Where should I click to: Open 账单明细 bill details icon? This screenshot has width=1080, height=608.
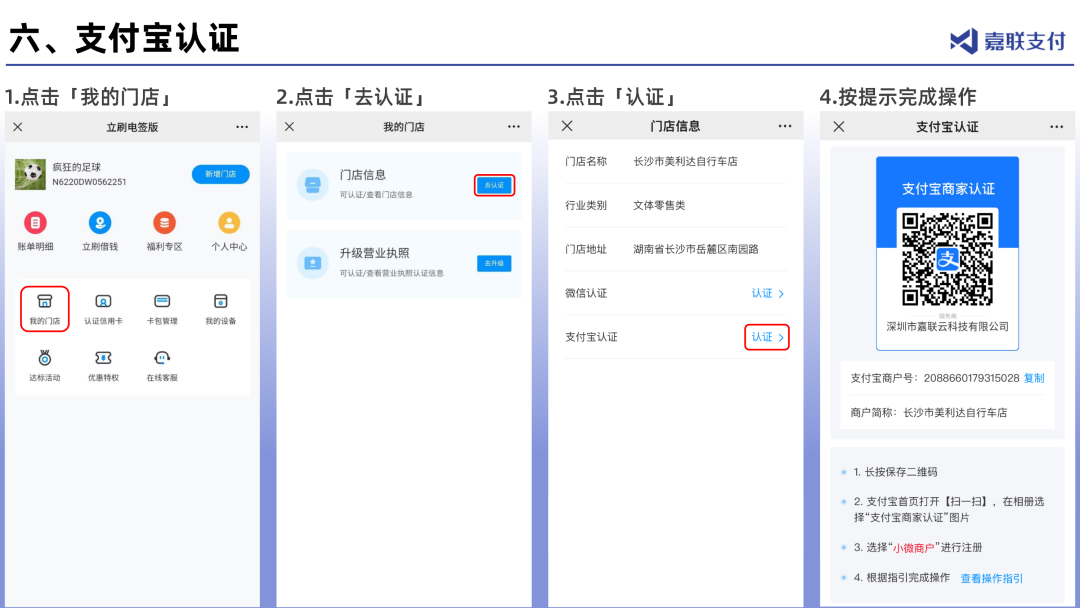[35, 222]
